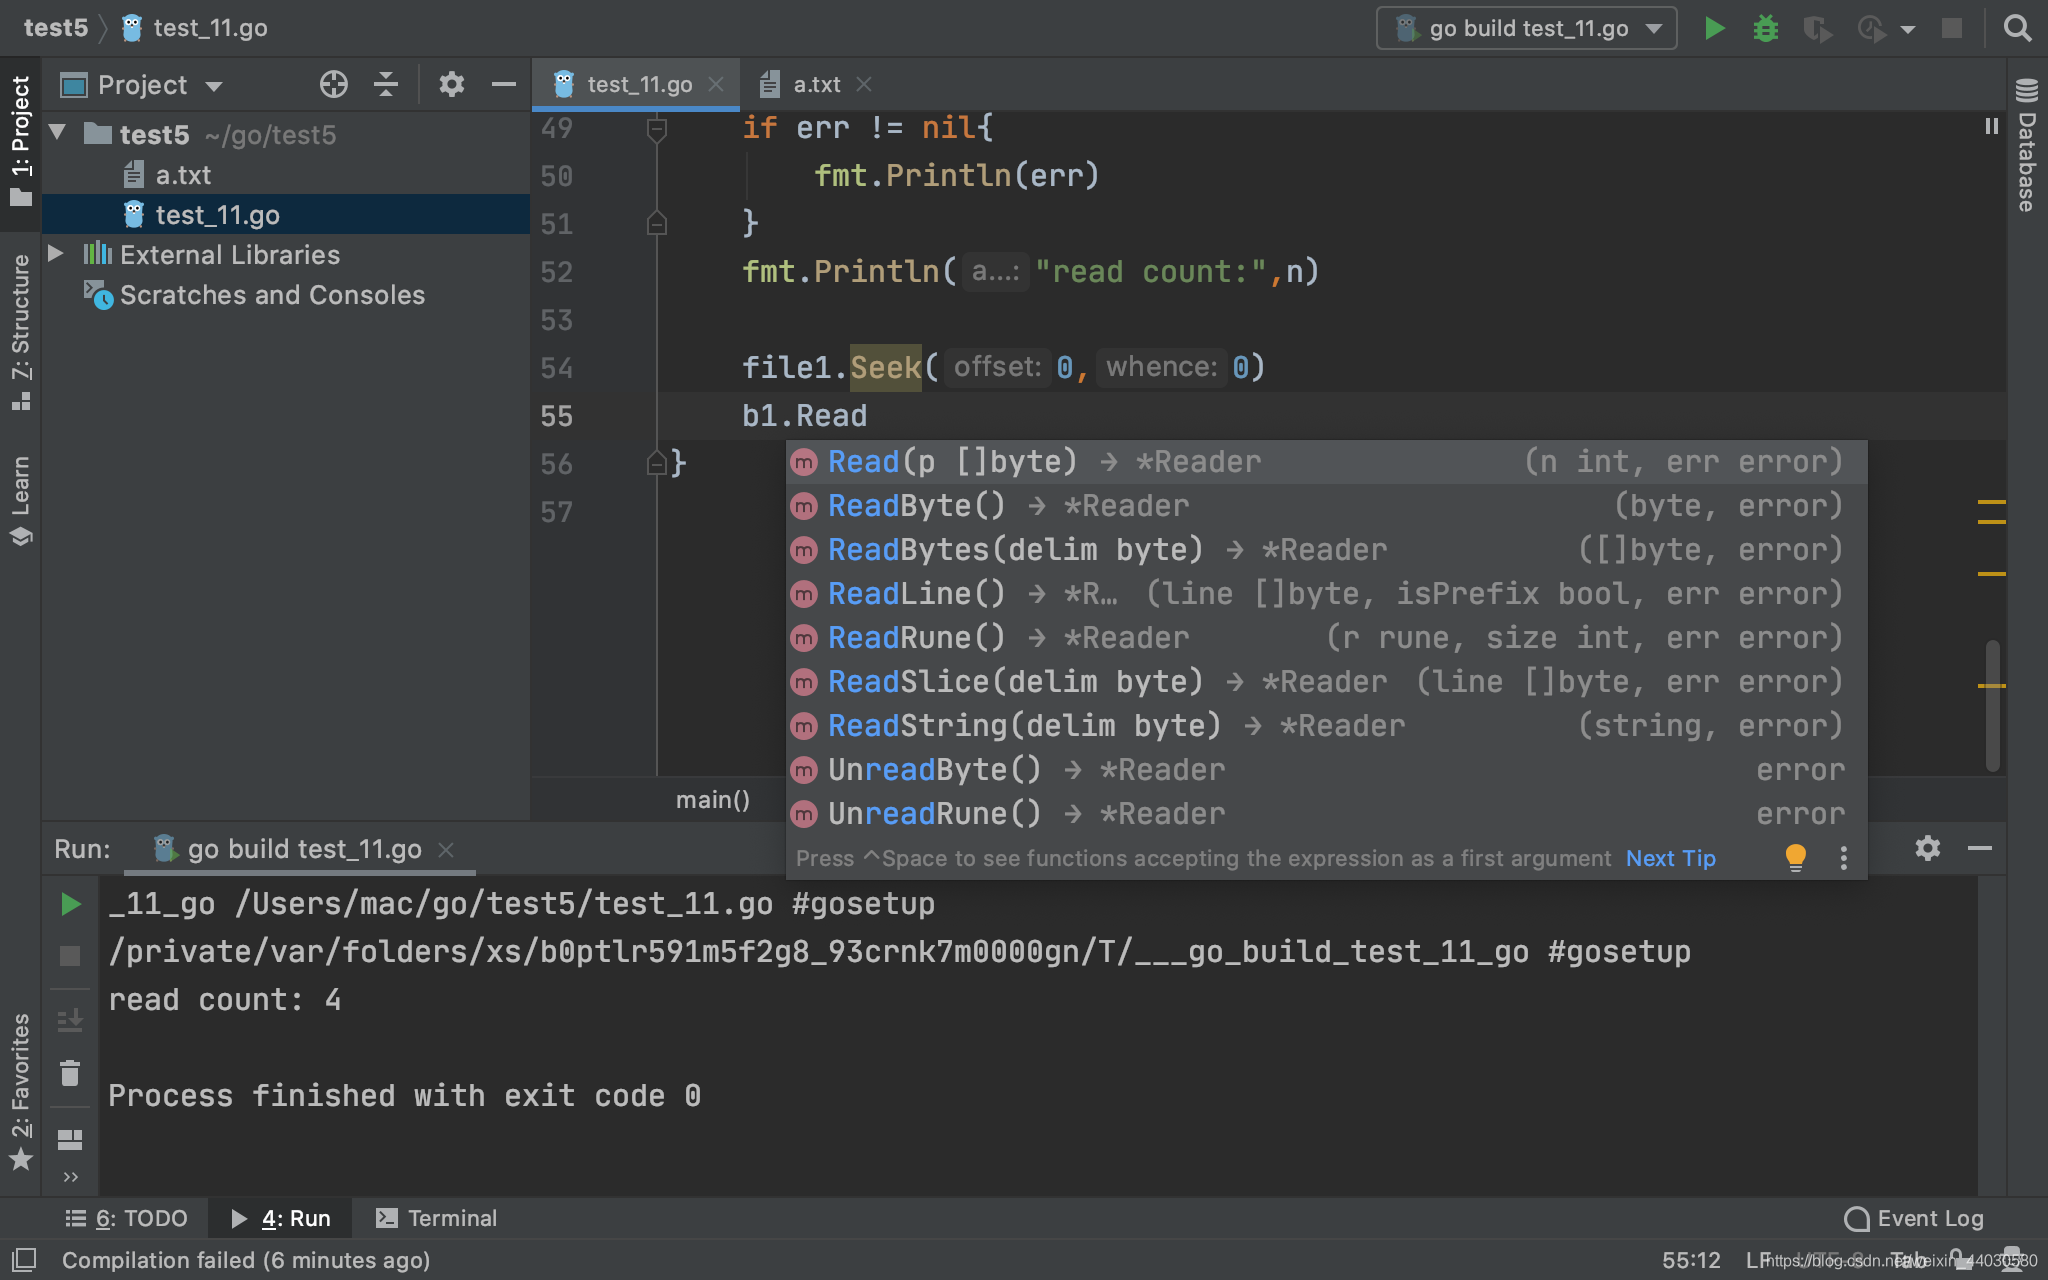This screenshot has height=1280, width=2048.
Task: Close the go build test_11.go run tab
Action: pos(446,849)
